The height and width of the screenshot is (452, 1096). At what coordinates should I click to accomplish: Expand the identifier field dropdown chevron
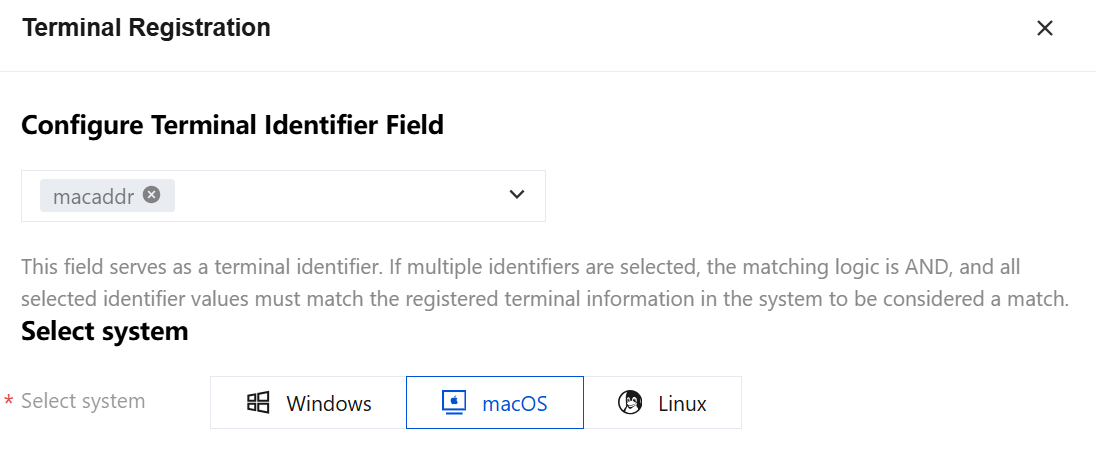pyautogui.click(x=517, y=195)
